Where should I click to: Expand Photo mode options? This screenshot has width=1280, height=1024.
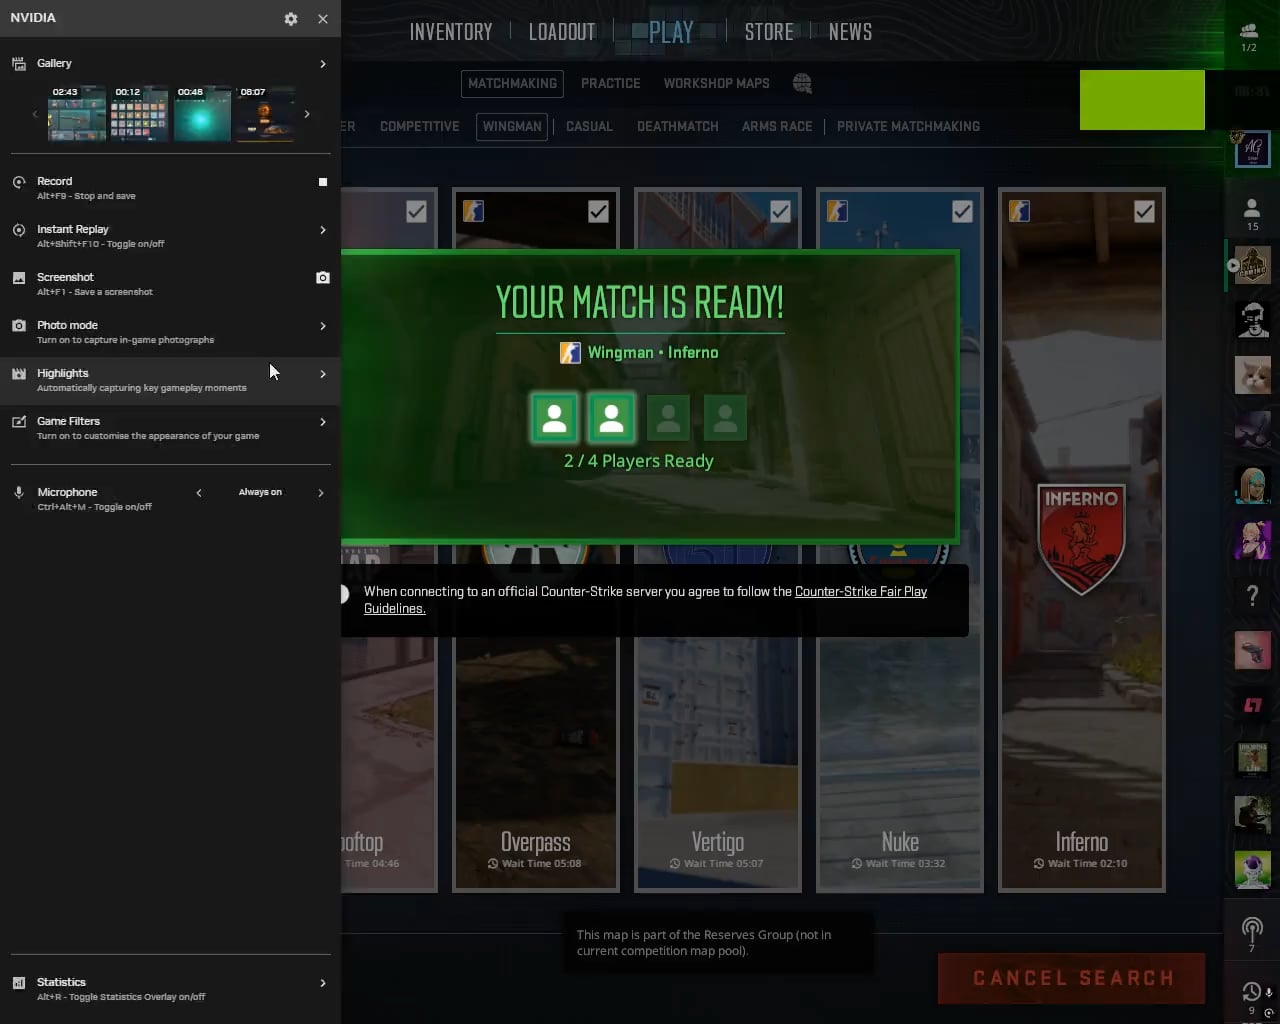click(x=323, y=326)
